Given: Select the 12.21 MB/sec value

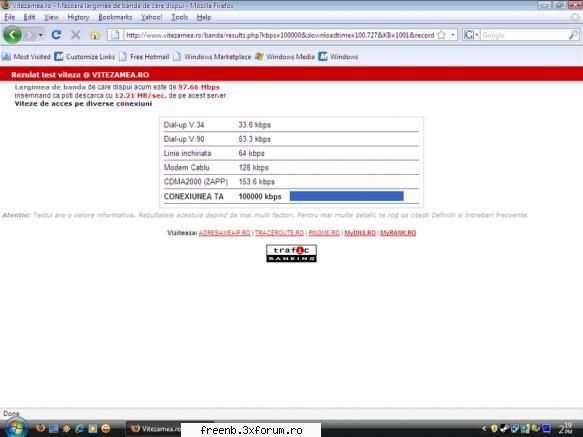Looking at the screenshot, I should pos(140,96).
